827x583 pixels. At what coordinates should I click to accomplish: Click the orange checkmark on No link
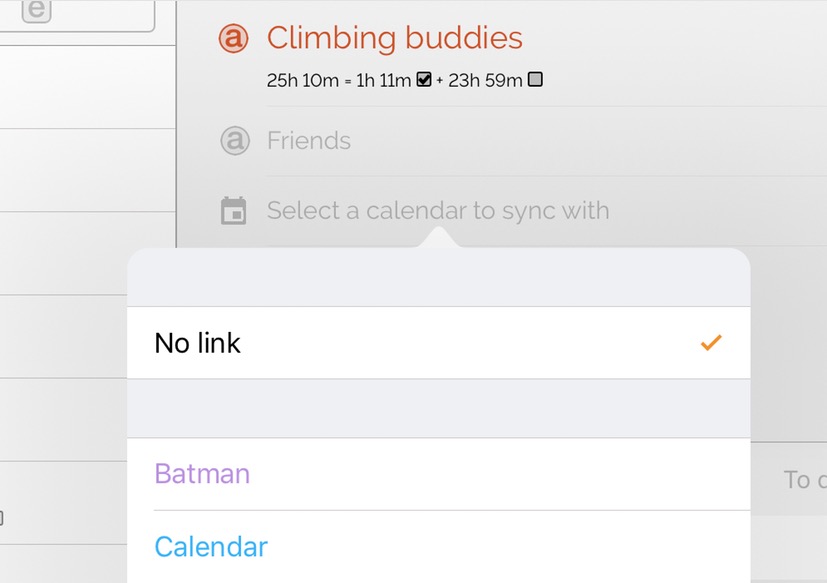tap(711, 343)
